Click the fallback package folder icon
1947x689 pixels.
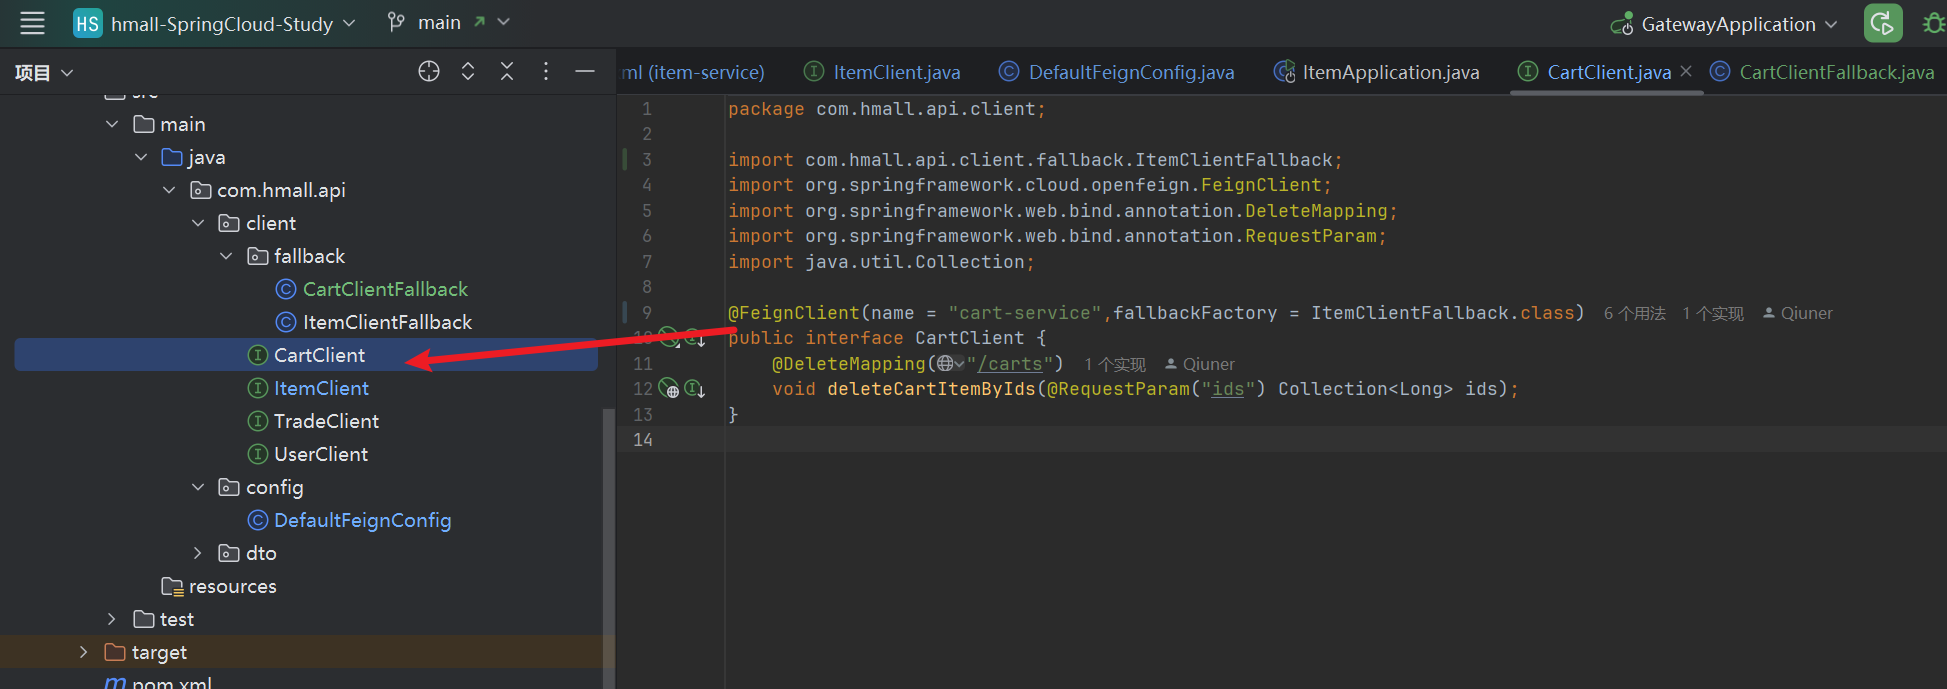click(258, 256)
